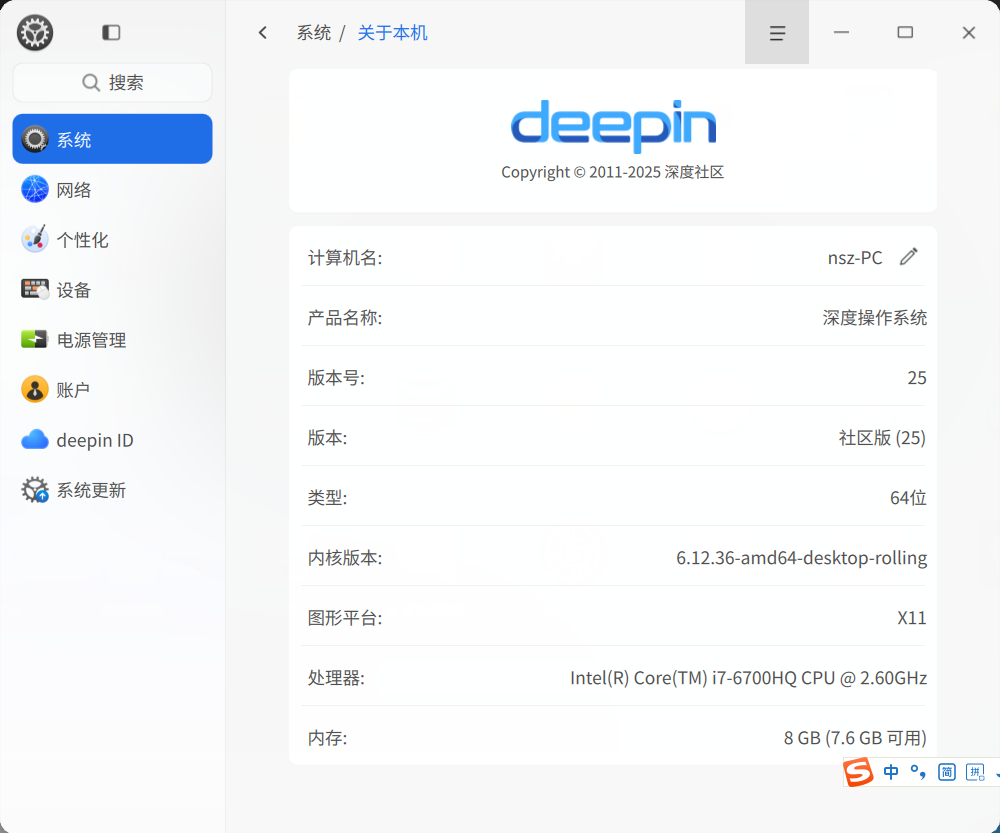Click the Control Center gear logo
Screen dimensions: 1000x833
(35, 33)
